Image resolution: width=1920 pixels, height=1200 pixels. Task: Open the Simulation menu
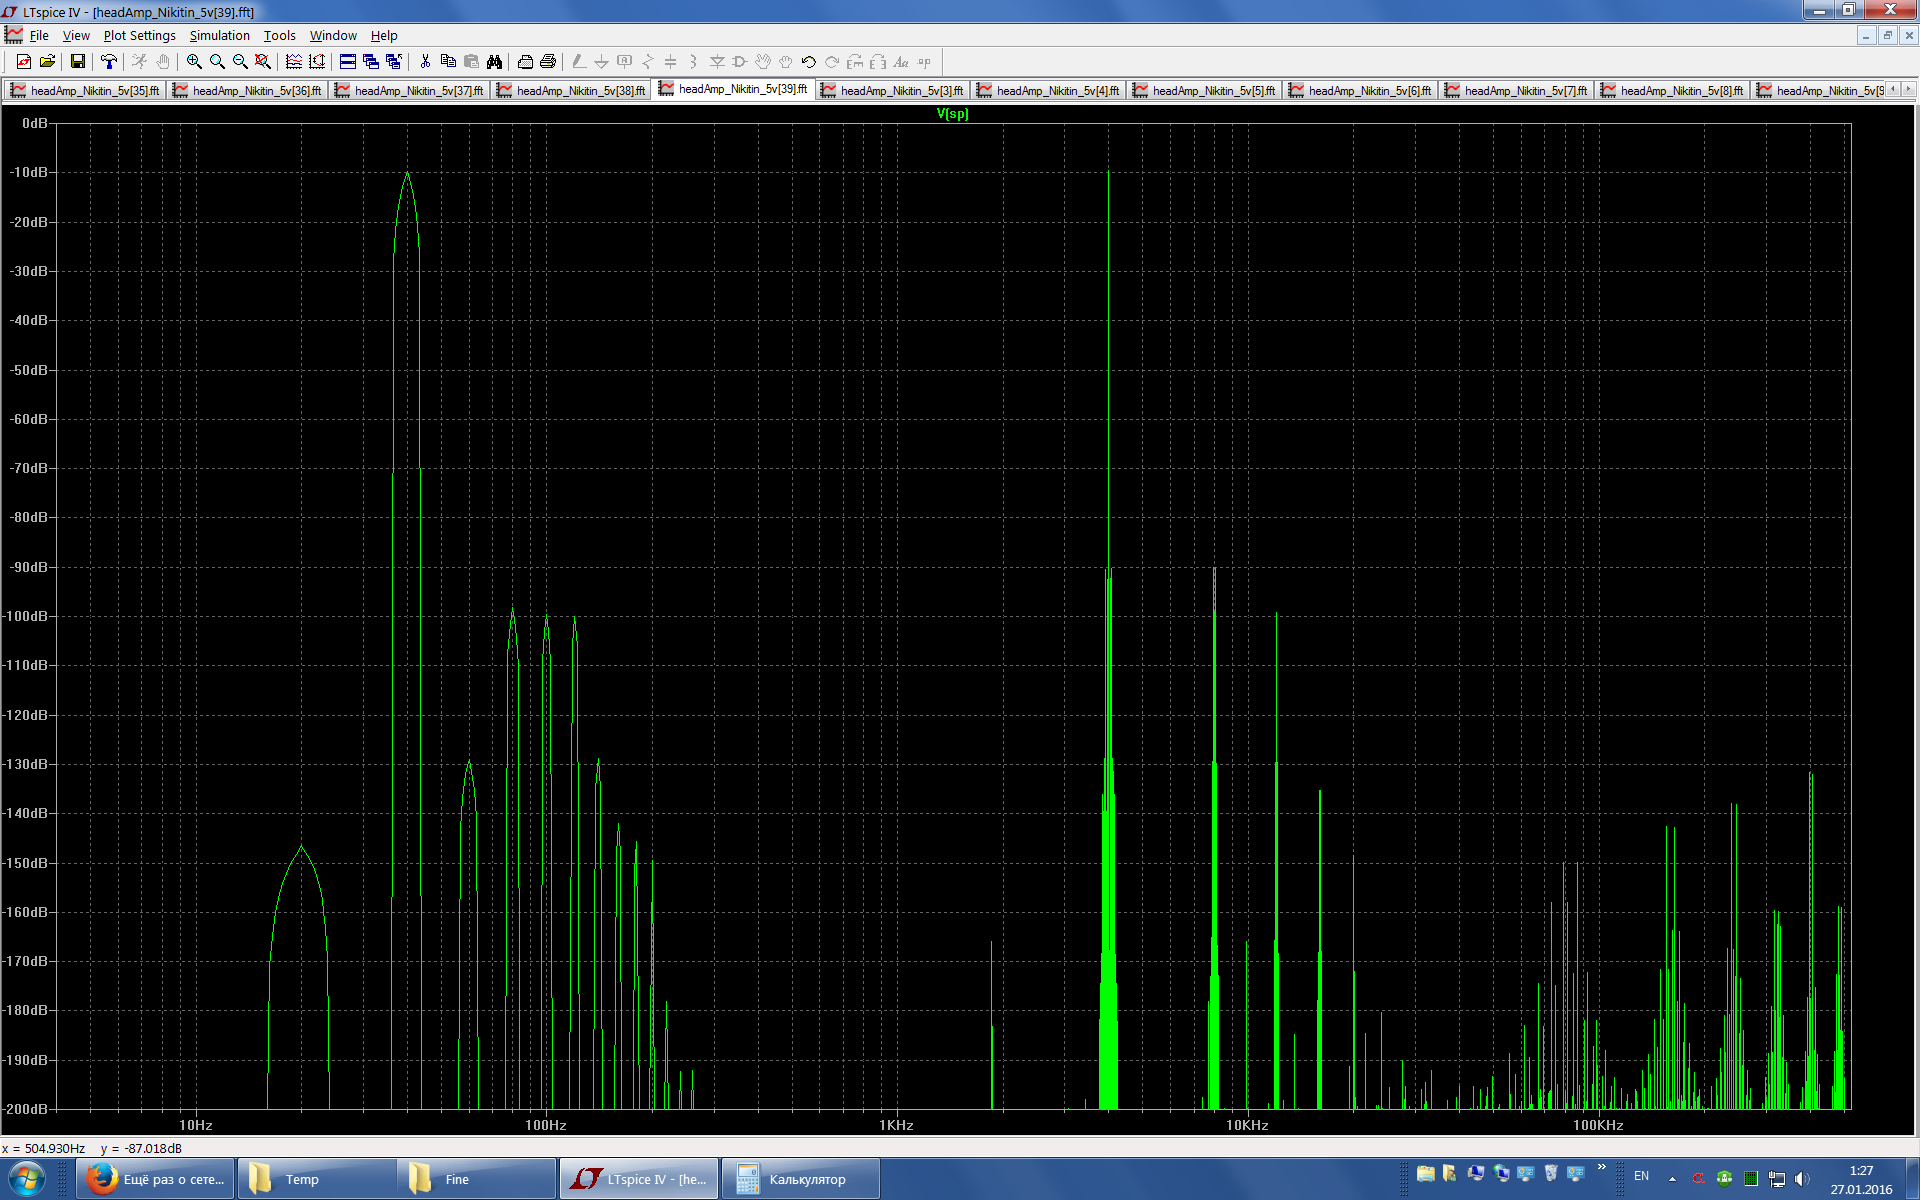click(219, 35)
